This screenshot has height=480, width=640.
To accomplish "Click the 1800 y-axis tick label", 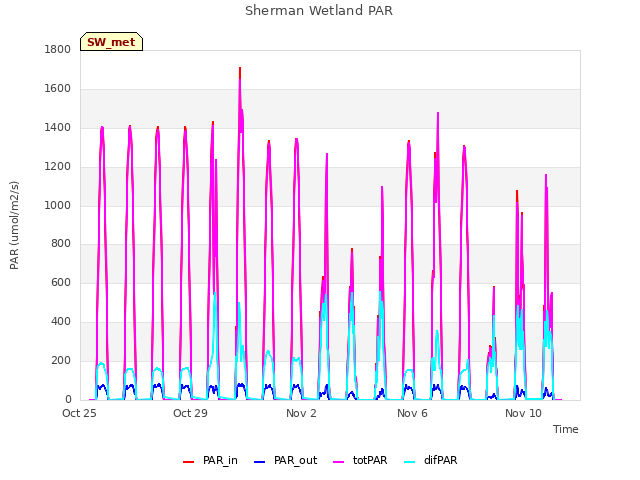I will (x=58, y=50).
